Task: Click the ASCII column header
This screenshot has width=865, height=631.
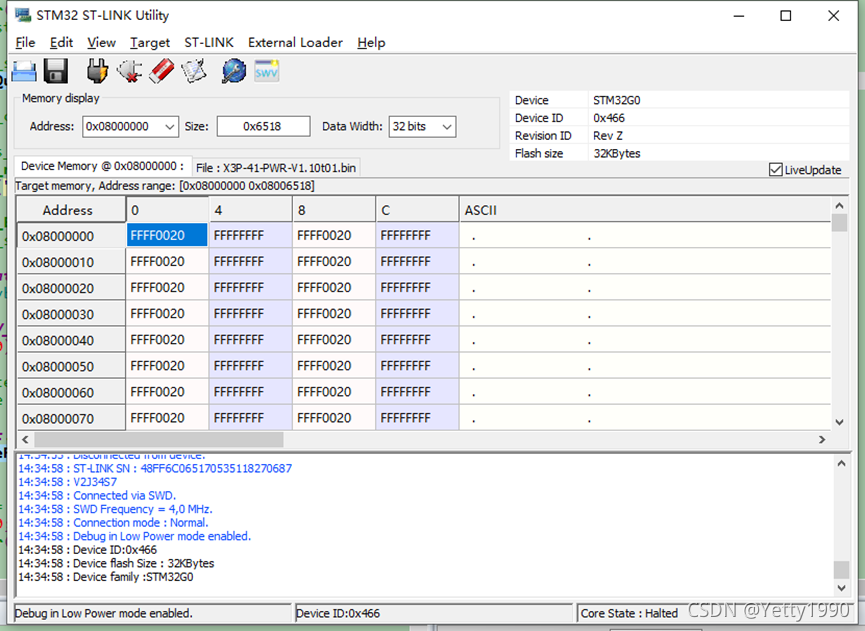Action: (x=644, y=210)
